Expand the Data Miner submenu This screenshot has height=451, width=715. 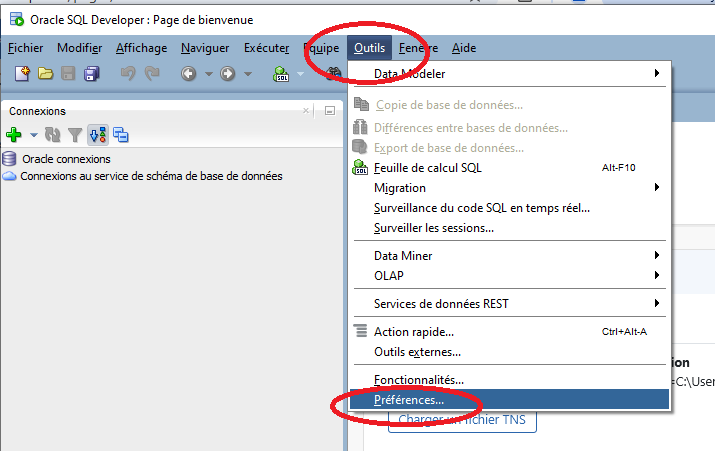pyautogui.click(x=657, y=255)
